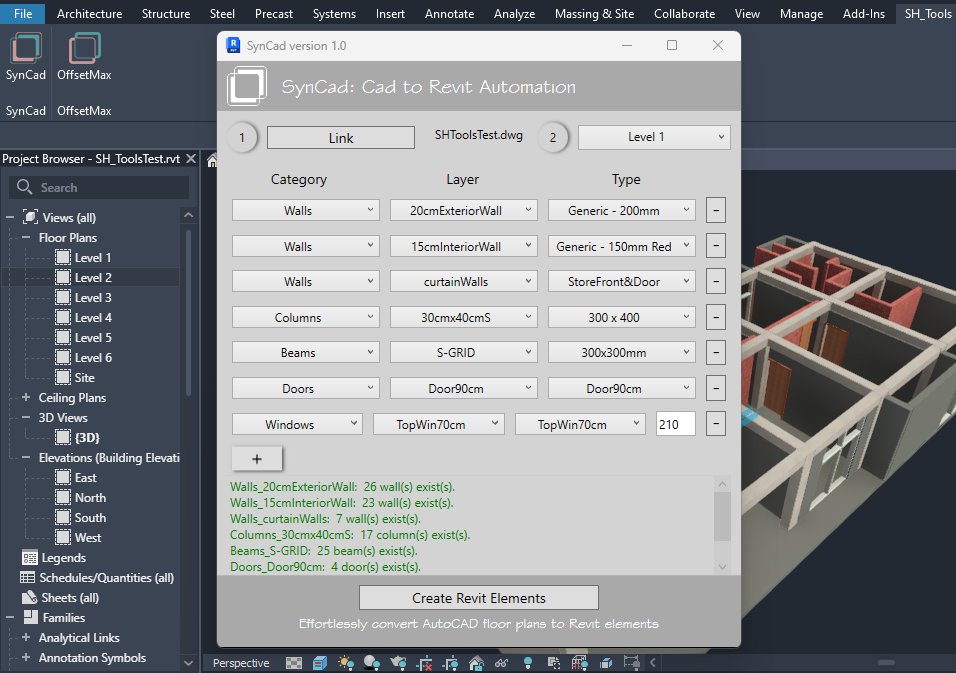The height and width of the screenshot is (673, 956).
Task: Select the North elevation in Project Browser
Action: 90,497
